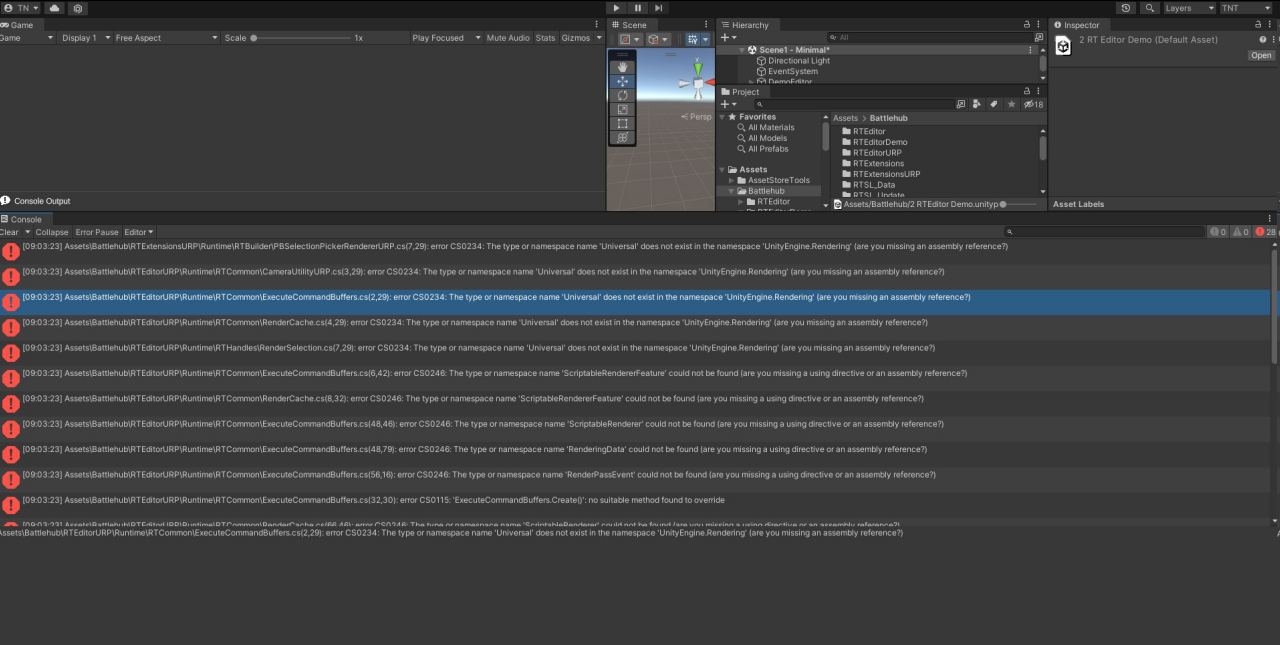Toggle Scene grid snapping button
This screenshot has width=1280, height=645.
693,39
